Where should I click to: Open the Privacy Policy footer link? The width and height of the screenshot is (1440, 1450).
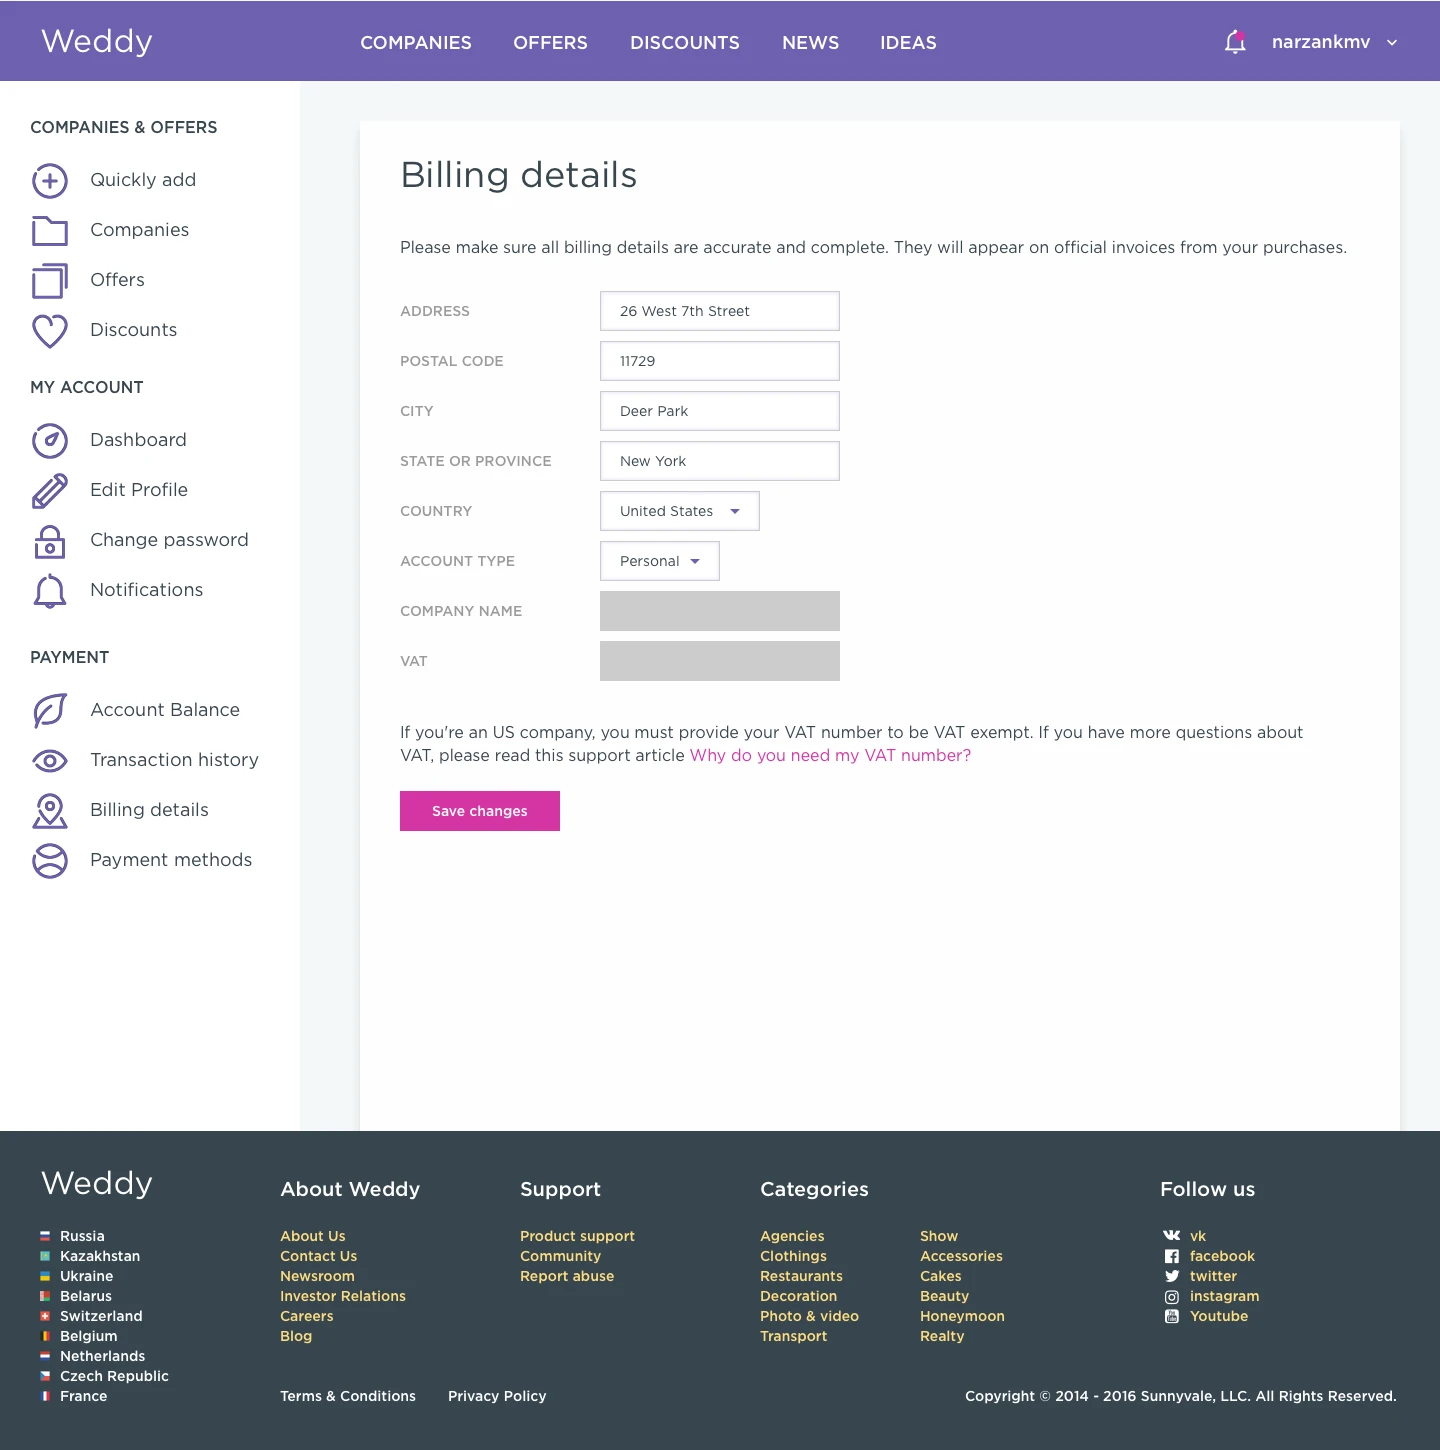click(x=497, y=1396)
